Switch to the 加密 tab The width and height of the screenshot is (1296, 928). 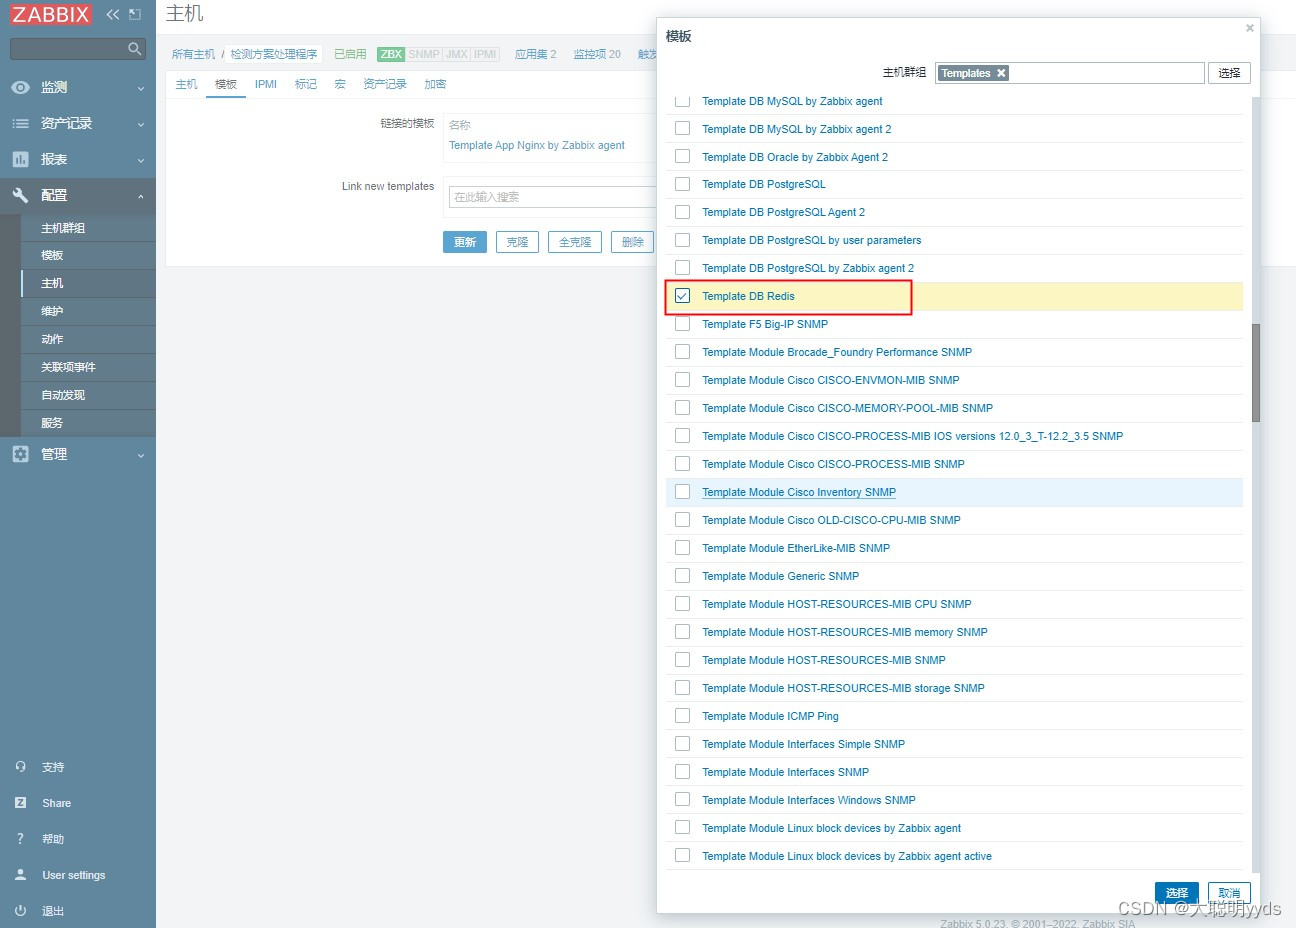435,84
